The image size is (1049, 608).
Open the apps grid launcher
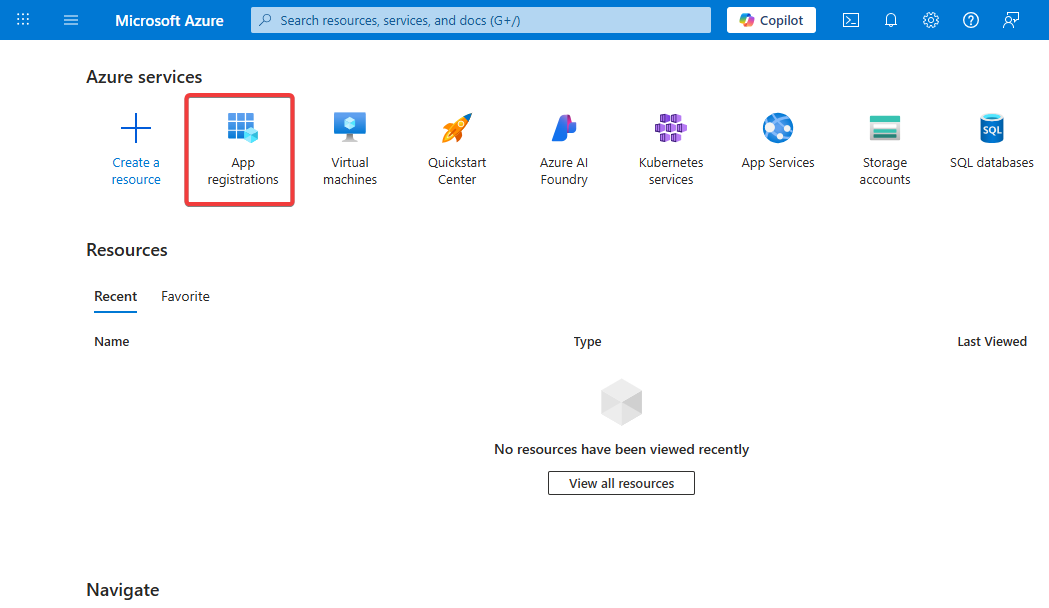[23, 20]
